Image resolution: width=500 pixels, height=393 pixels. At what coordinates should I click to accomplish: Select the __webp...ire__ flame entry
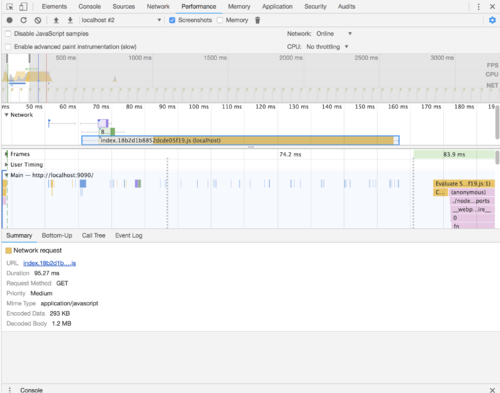(472, 210)
